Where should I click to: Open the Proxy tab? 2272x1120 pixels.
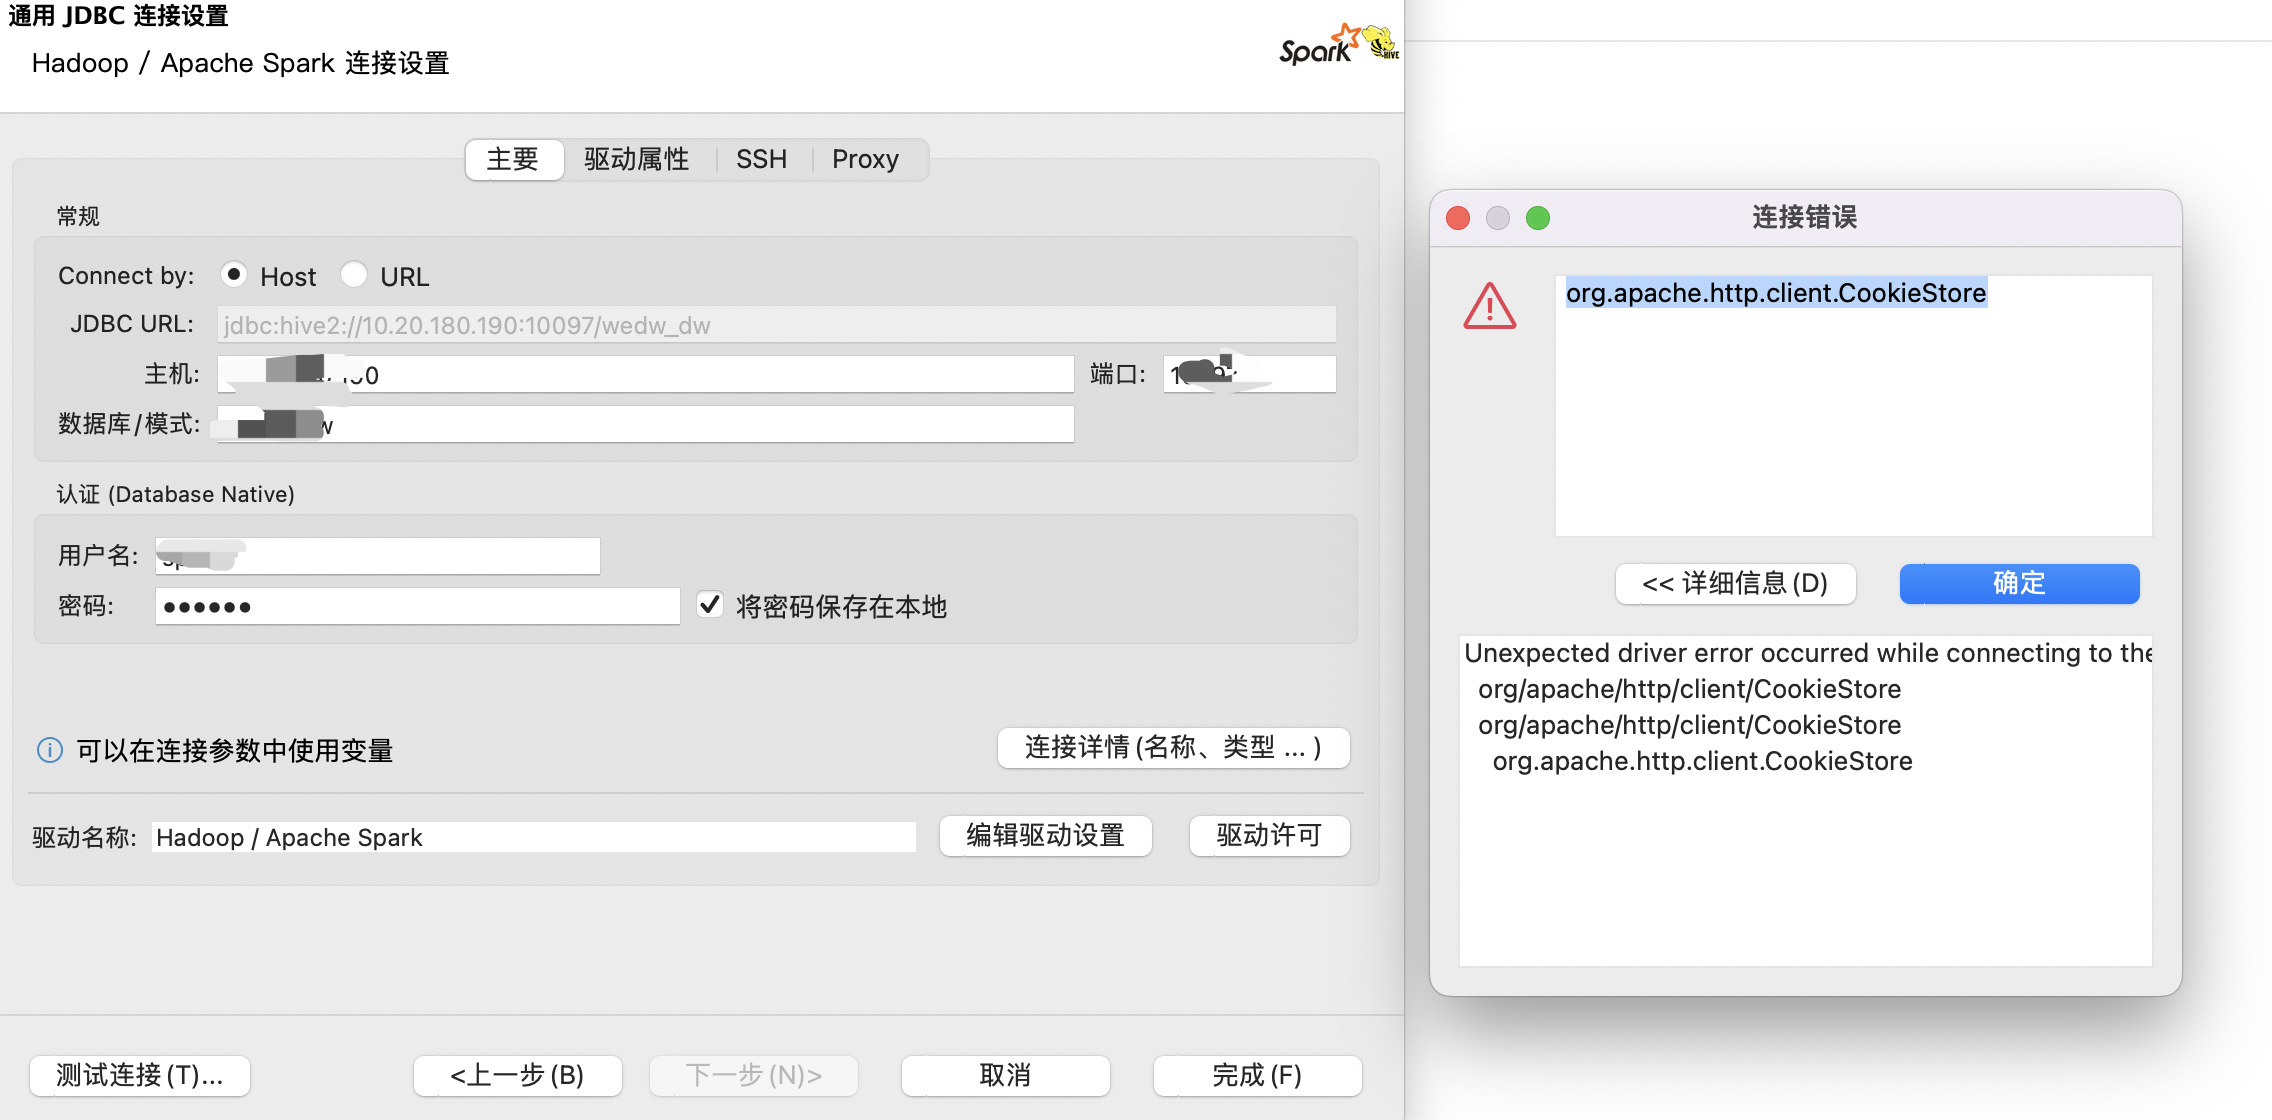[x=865, y=158]
